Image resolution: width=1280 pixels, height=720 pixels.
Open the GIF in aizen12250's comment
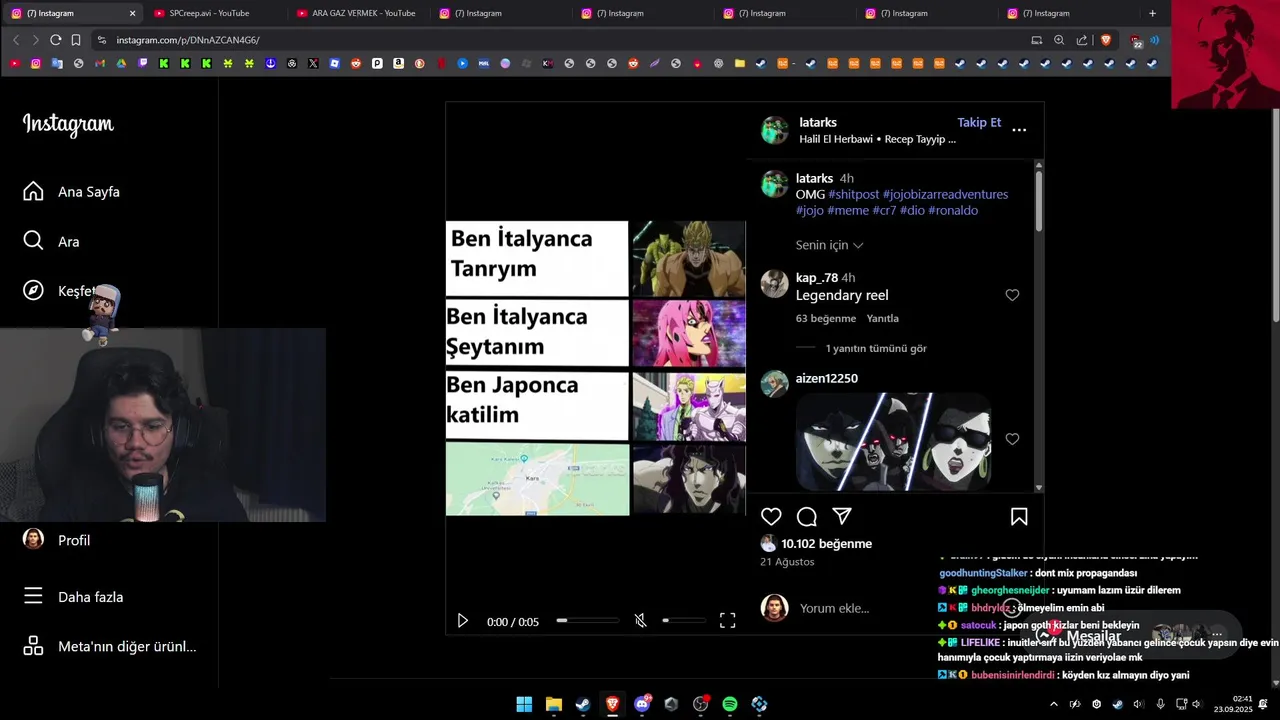(893, 442)
